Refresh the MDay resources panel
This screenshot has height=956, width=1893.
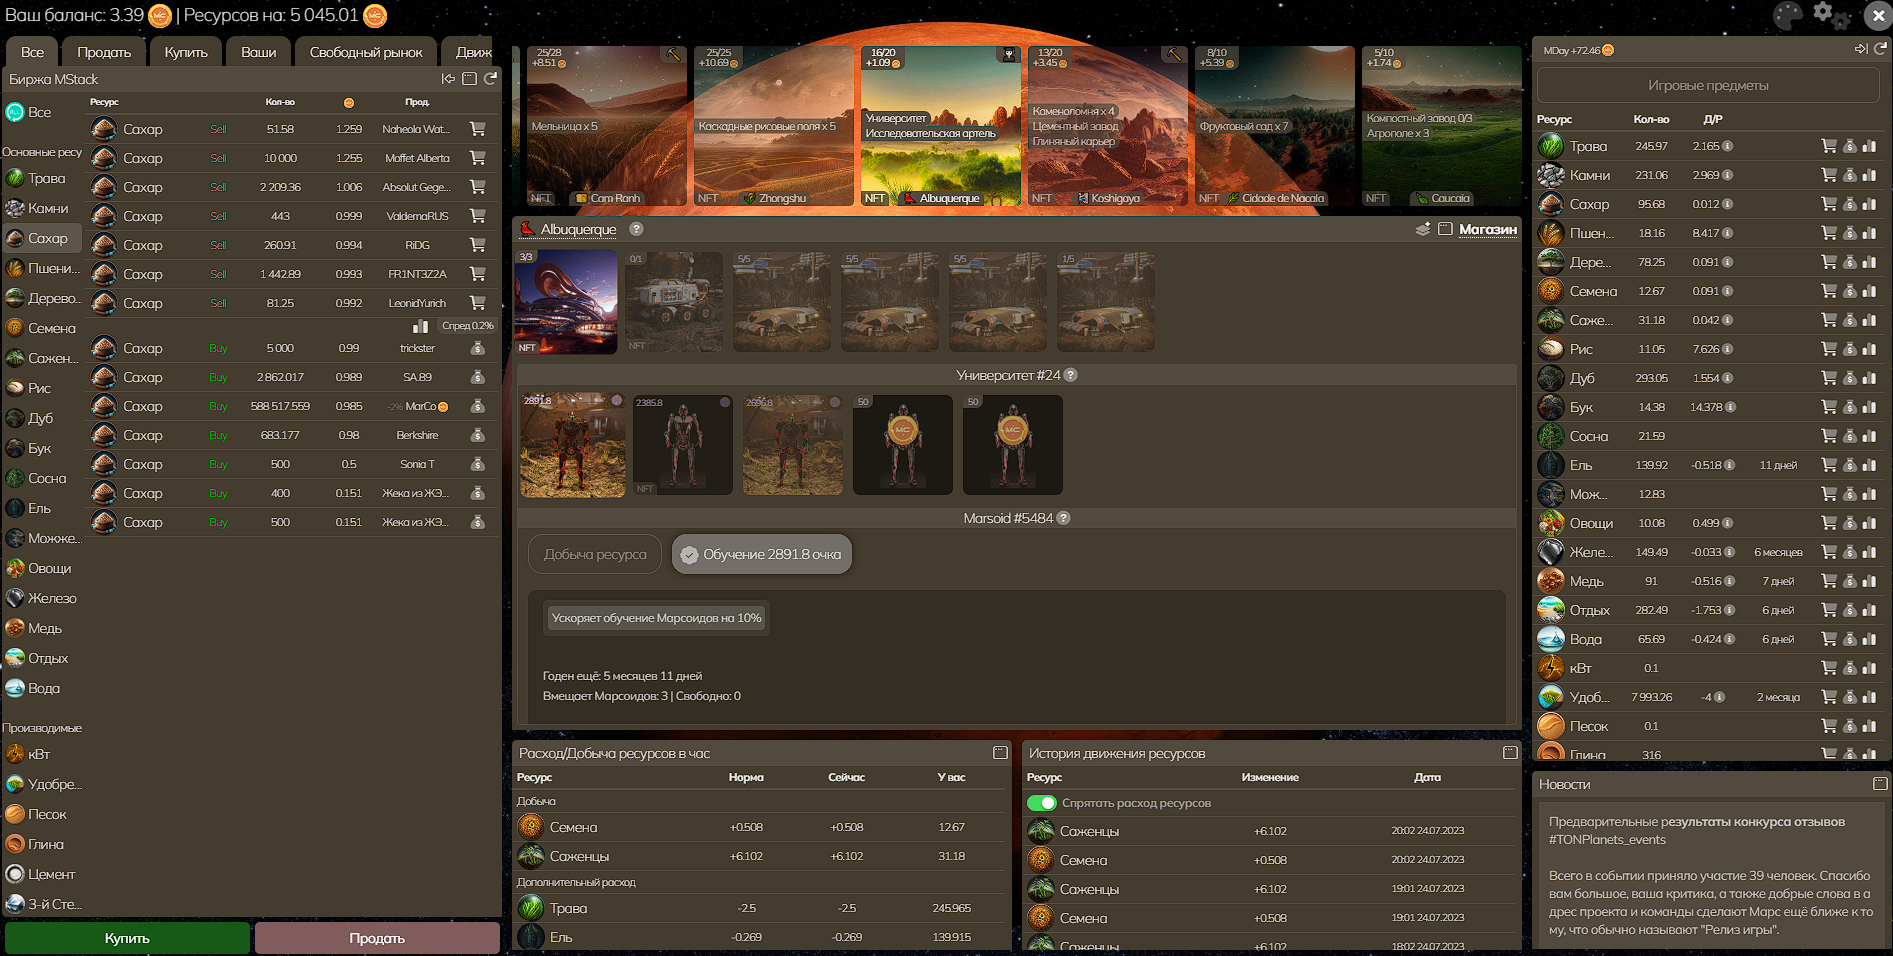(1880, 49)
